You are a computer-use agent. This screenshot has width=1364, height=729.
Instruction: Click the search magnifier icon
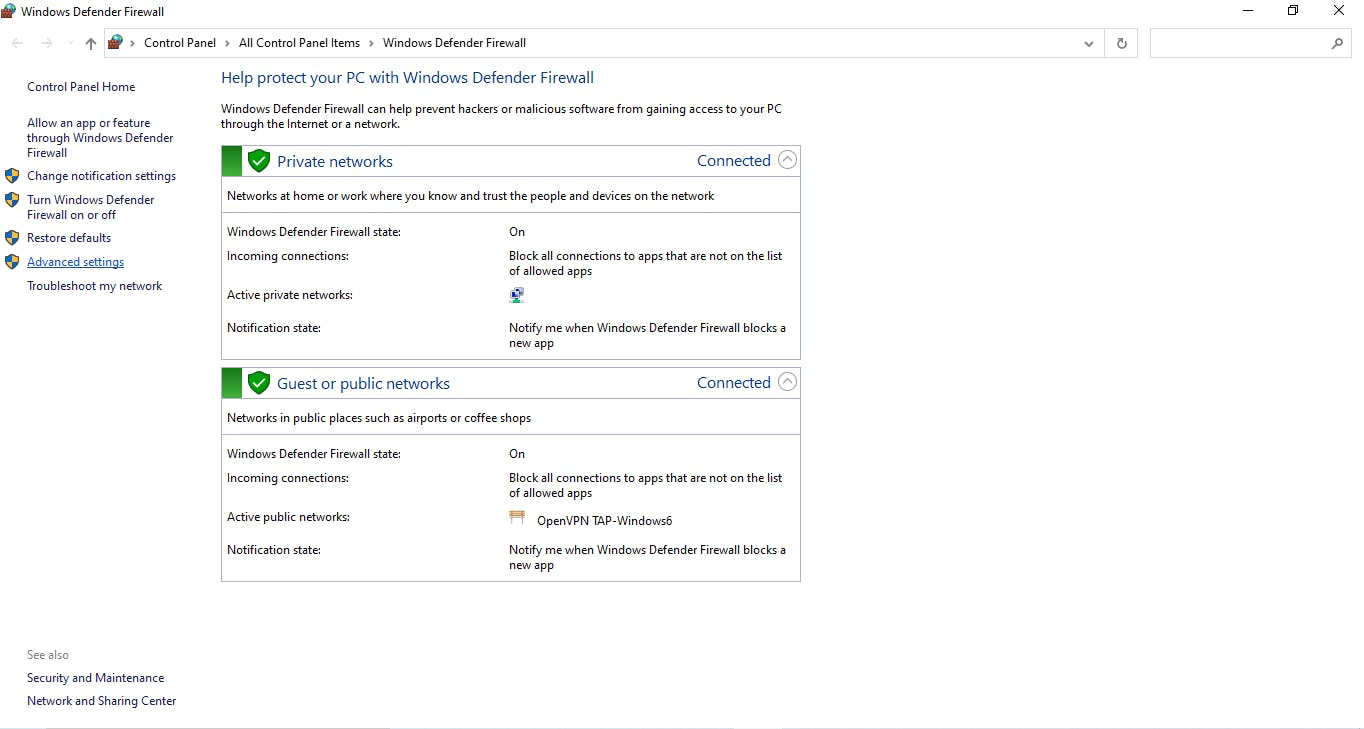1338,44
